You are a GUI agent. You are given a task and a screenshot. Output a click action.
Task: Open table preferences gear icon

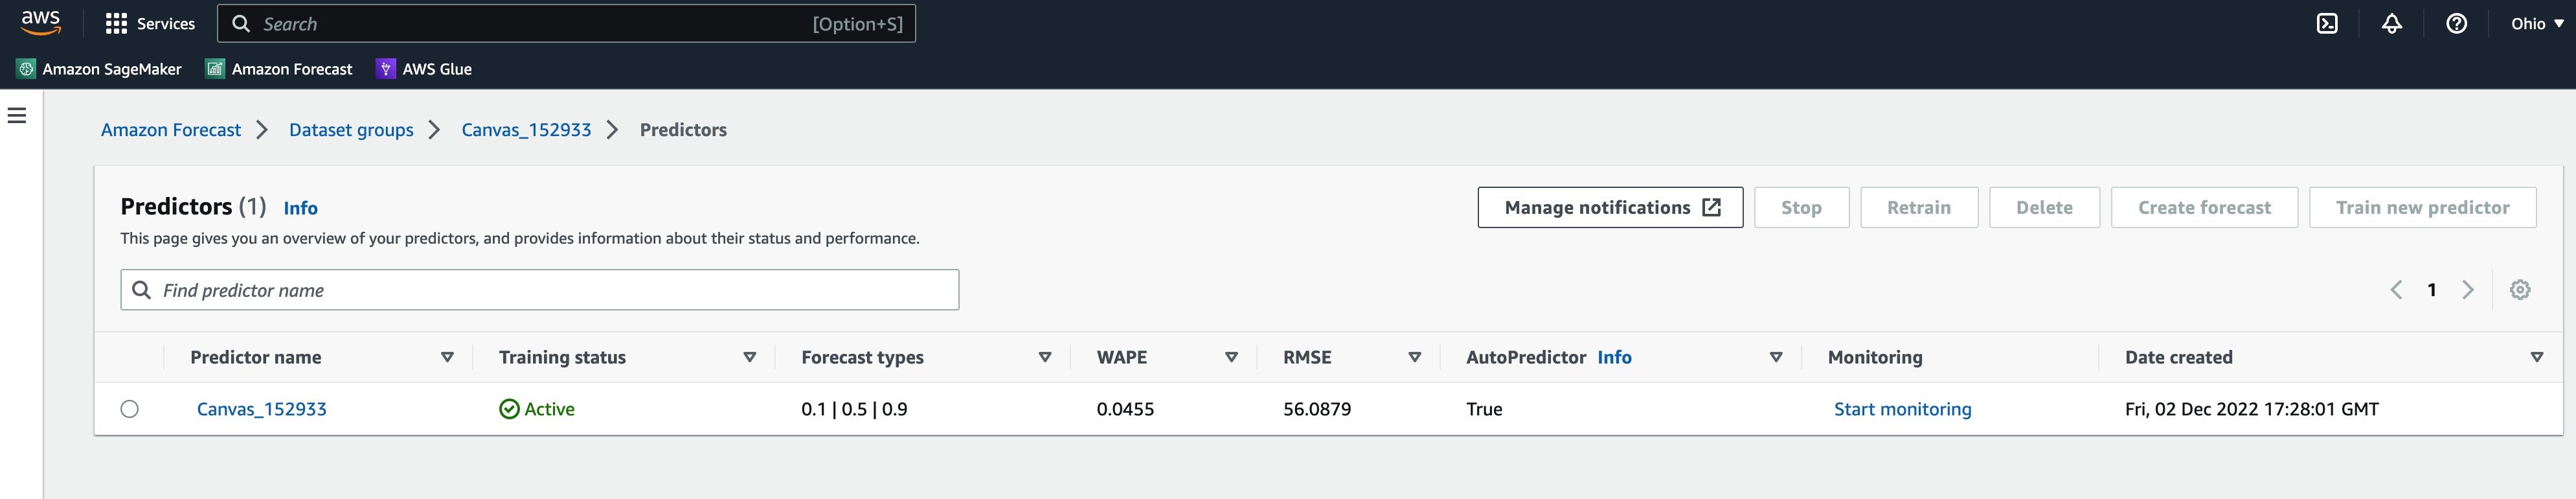(2520, 290)
